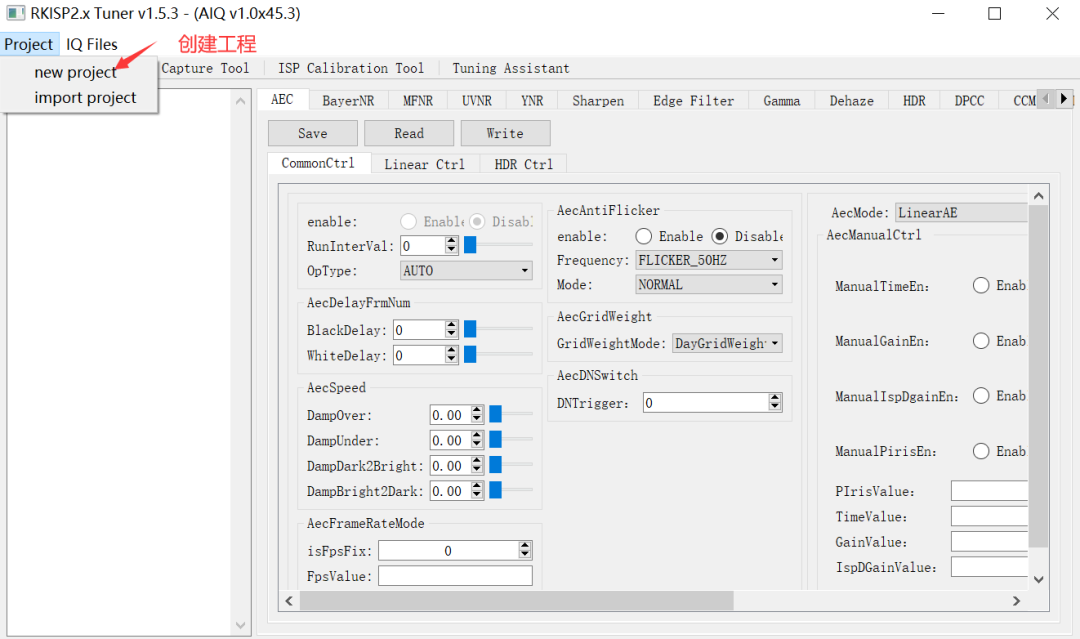Click scroll-down arrow of left project panel
Viewport: 1080px width, 639px height.
pos(240,625)
